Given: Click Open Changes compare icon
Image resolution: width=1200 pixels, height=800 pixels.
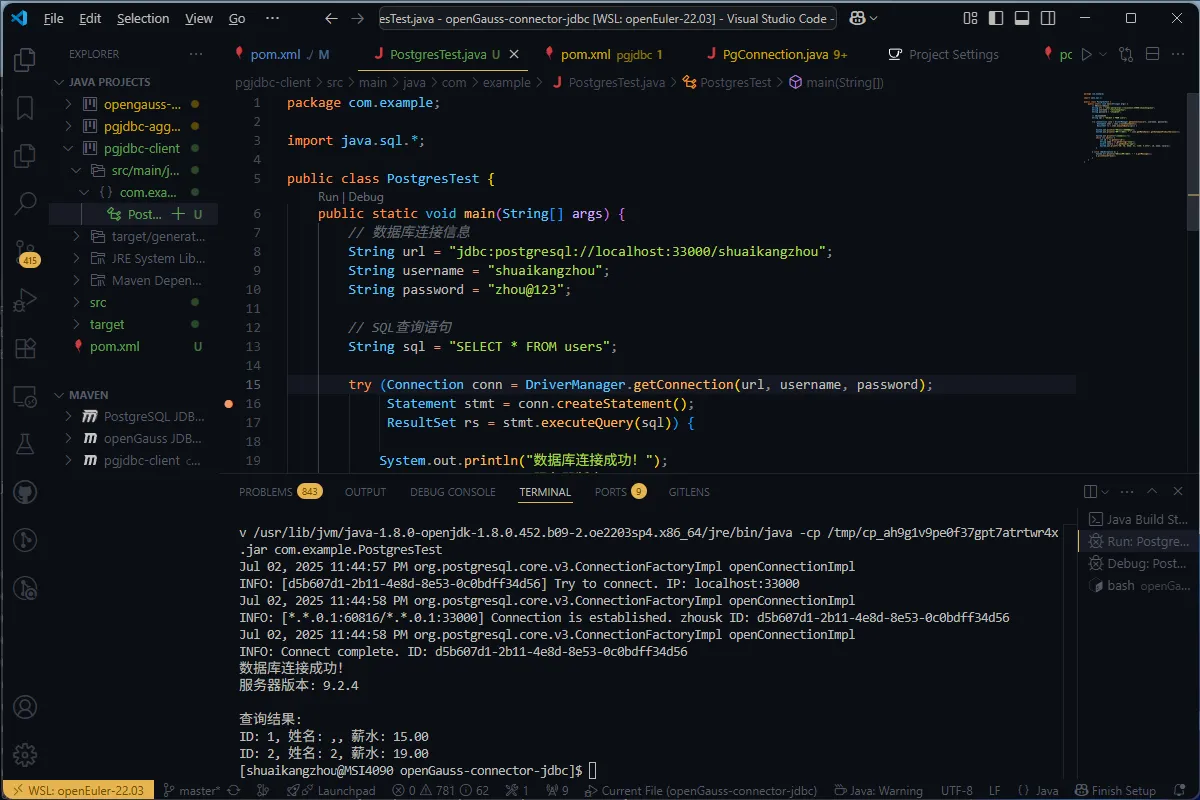Looking at the screenshot, I should [1127, 54].
